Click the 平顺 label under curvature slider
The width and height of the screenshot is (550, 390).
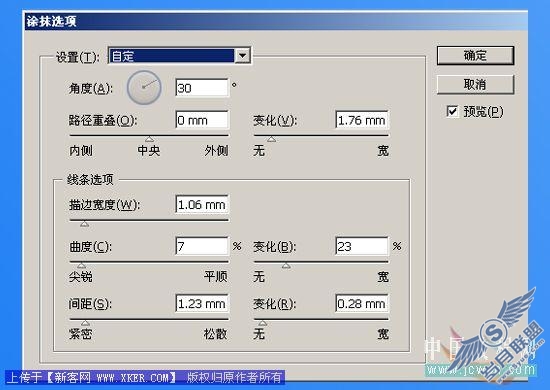pyautogui.click(x=216, y=277)
